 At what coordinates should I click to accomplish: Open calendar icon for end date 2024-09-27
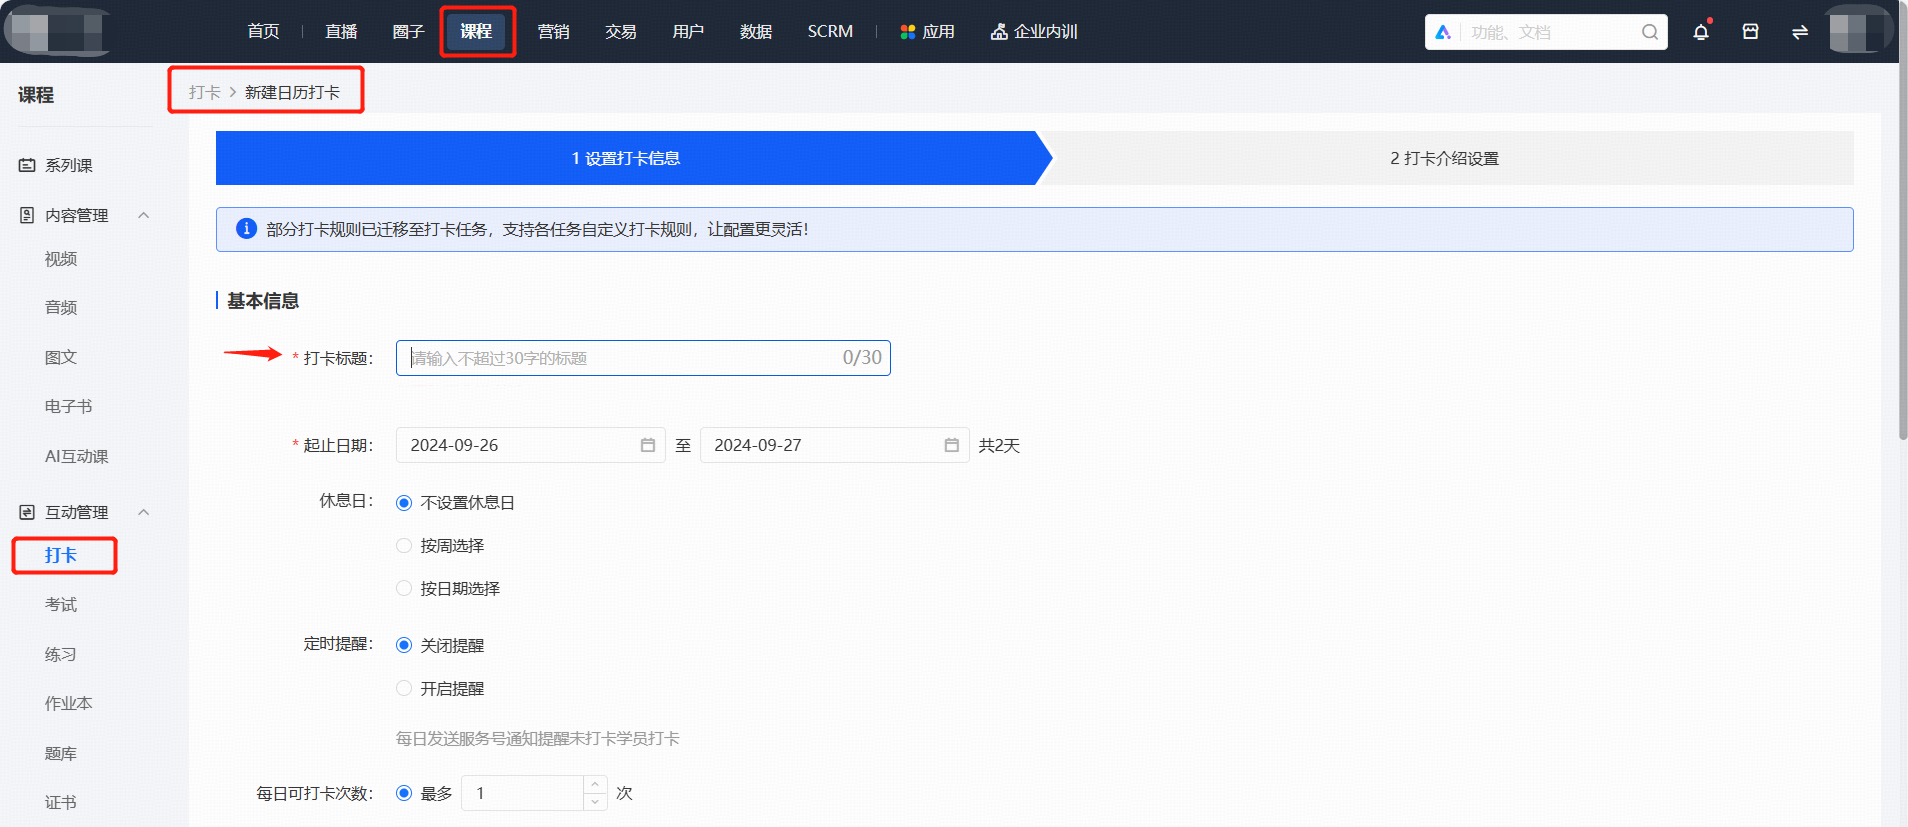tap(952, 445)
